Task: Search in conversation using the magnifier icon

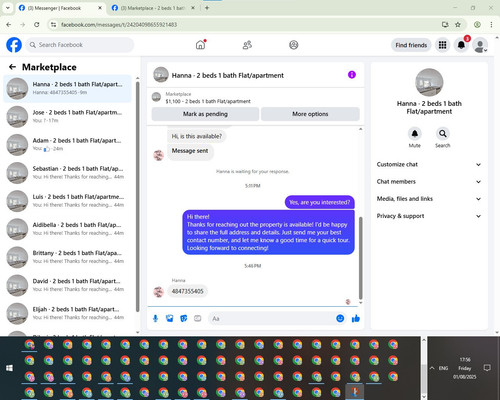Action: tap(443, 134)
